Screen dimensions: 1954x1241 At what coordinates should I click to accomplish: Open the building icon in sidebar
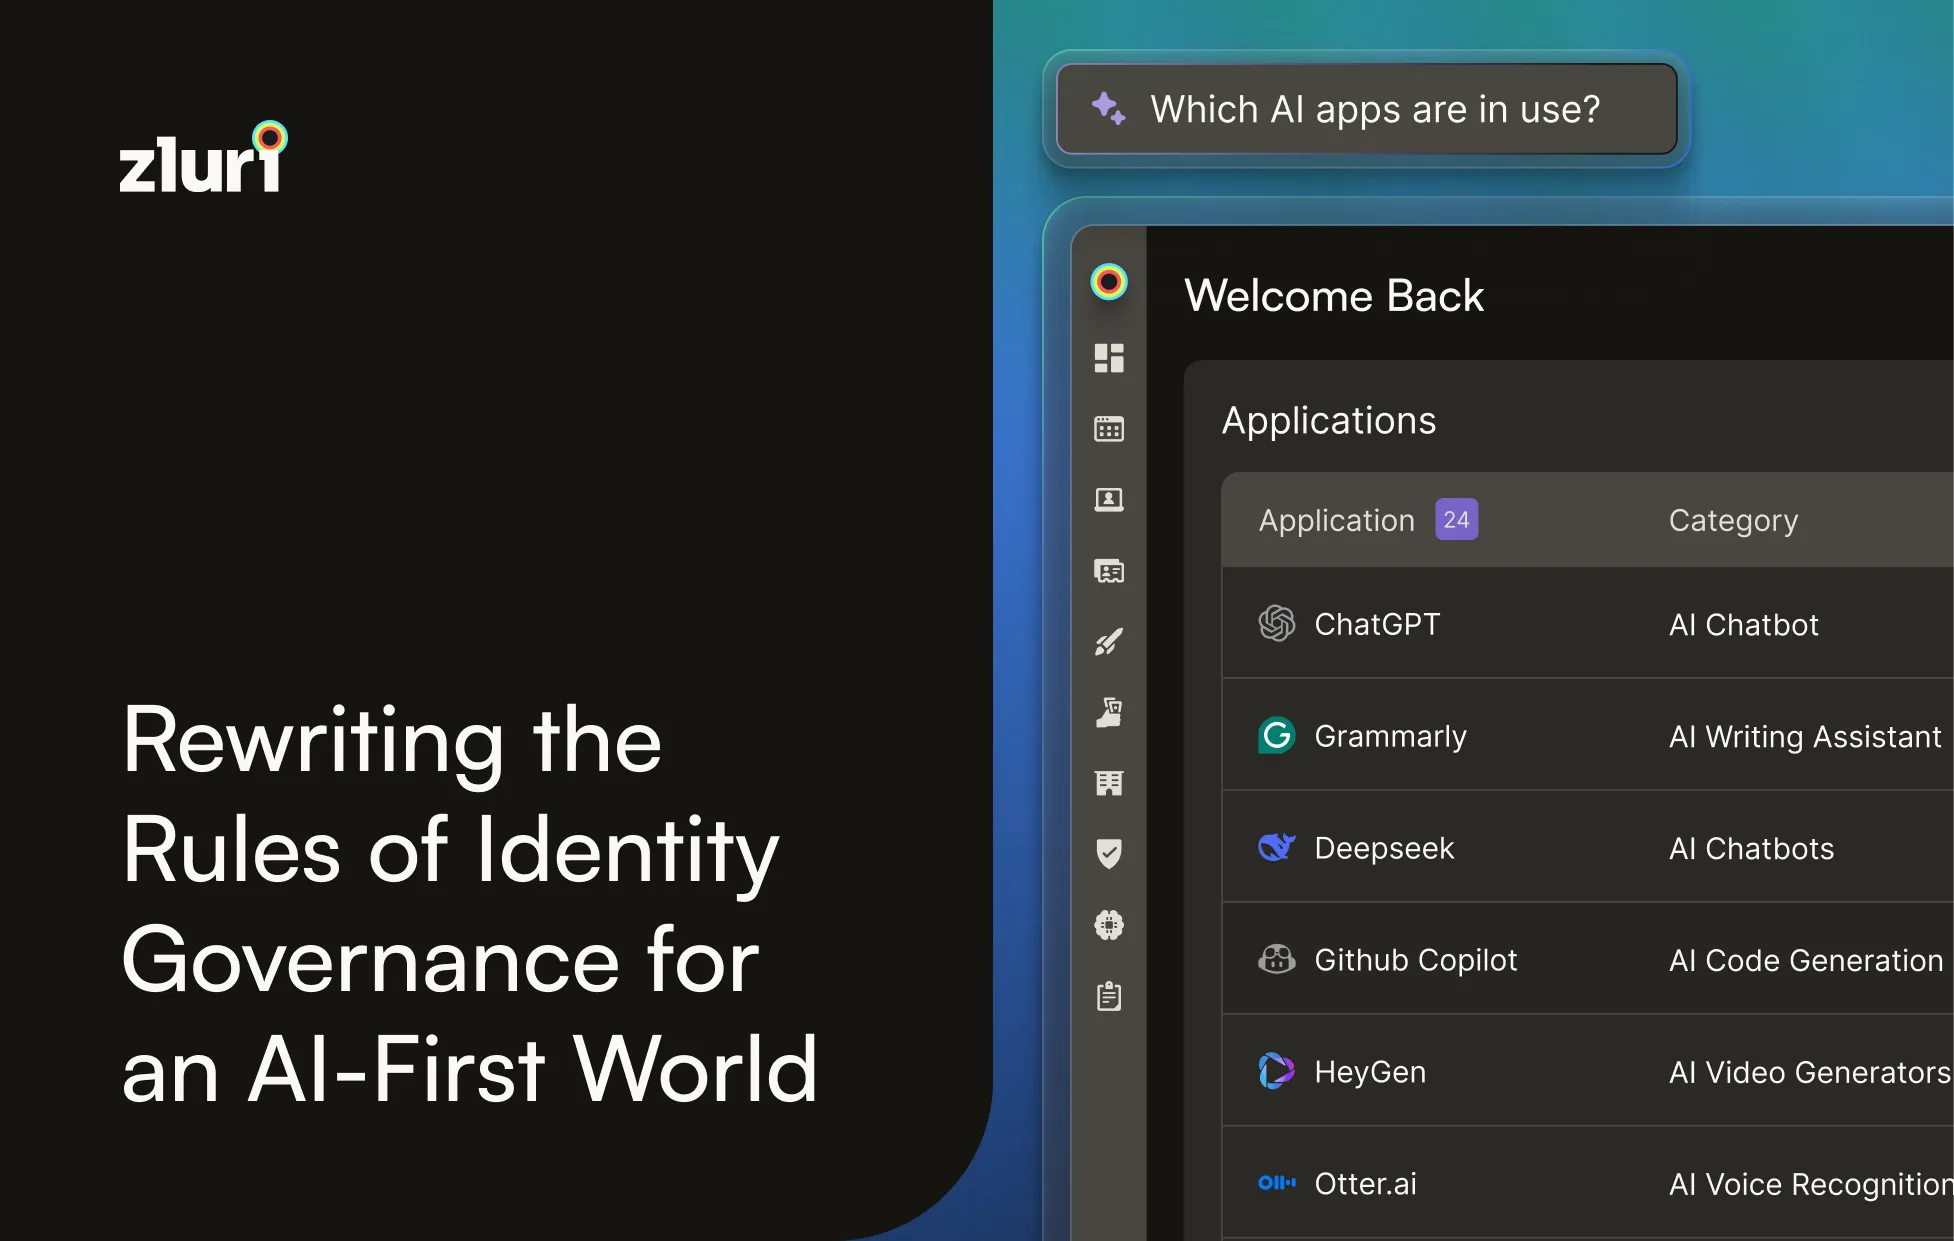(1109, 783)
